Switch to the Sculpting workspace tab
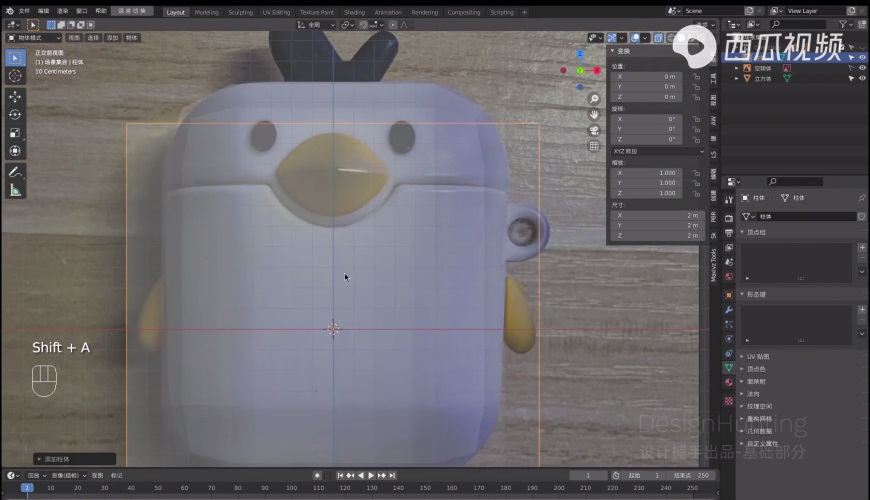 click(x=240, y=12)
